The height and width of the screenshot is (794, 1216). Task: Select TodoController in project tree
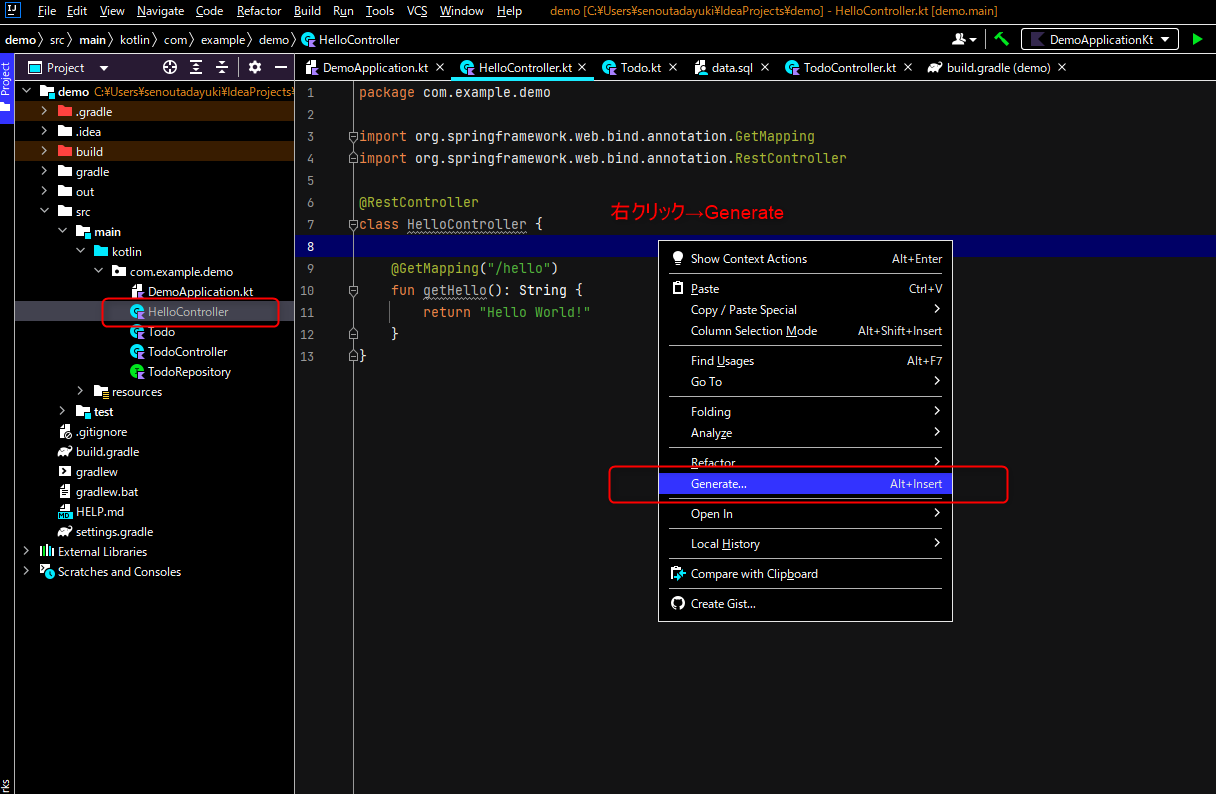(x=178, y=352)
